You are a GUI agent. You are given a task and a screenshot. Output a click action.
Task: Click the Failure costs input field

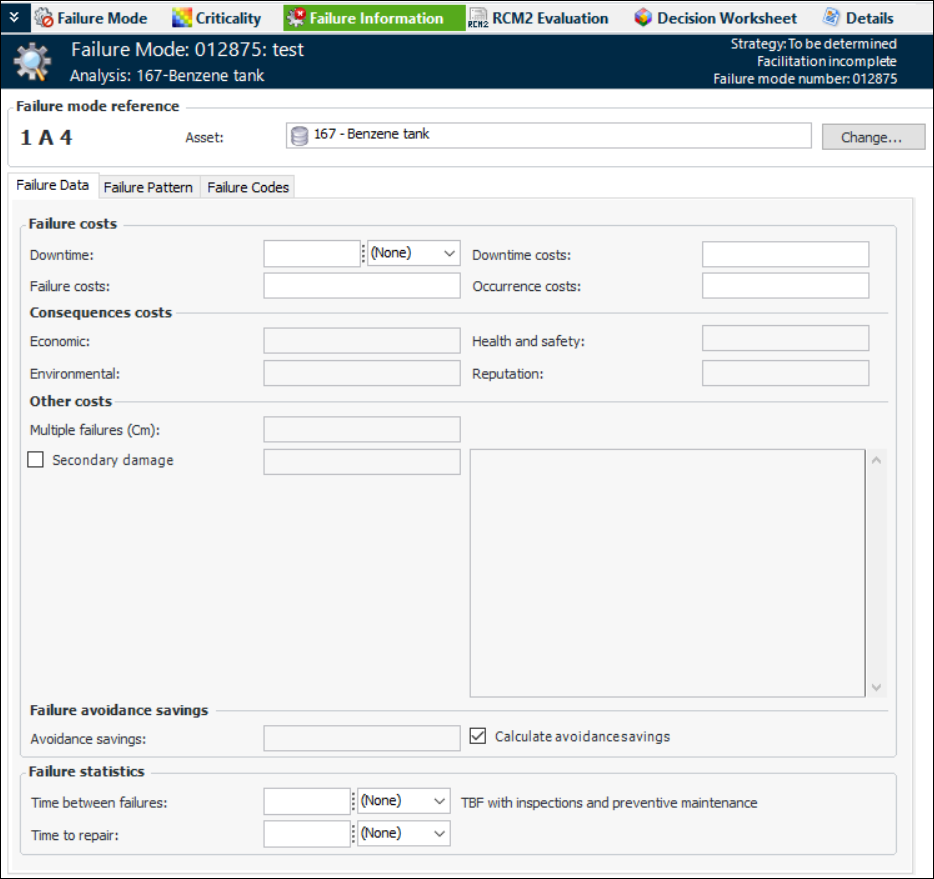[362, 286]
